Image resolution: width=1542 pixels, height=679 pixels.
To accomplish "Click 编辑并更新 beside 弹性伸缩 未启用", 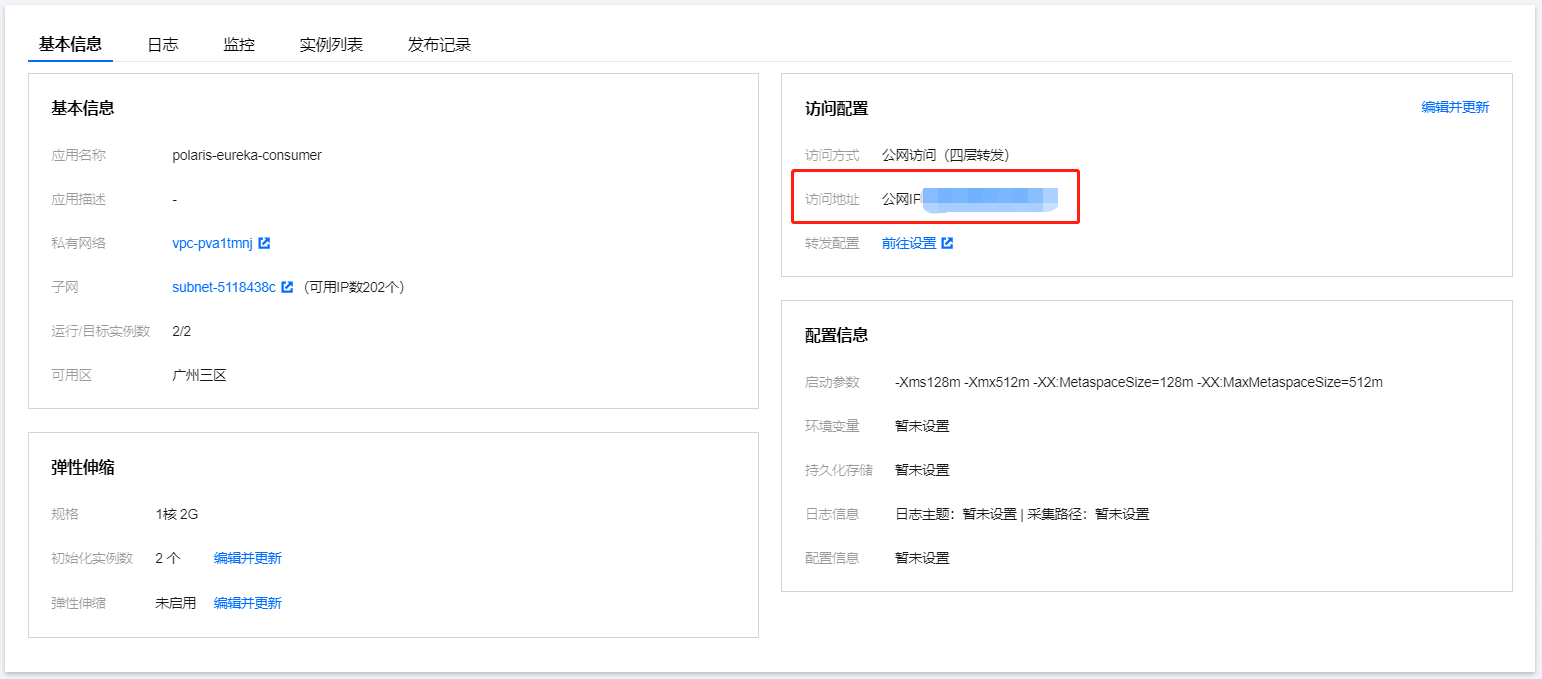I will point(248,603).
